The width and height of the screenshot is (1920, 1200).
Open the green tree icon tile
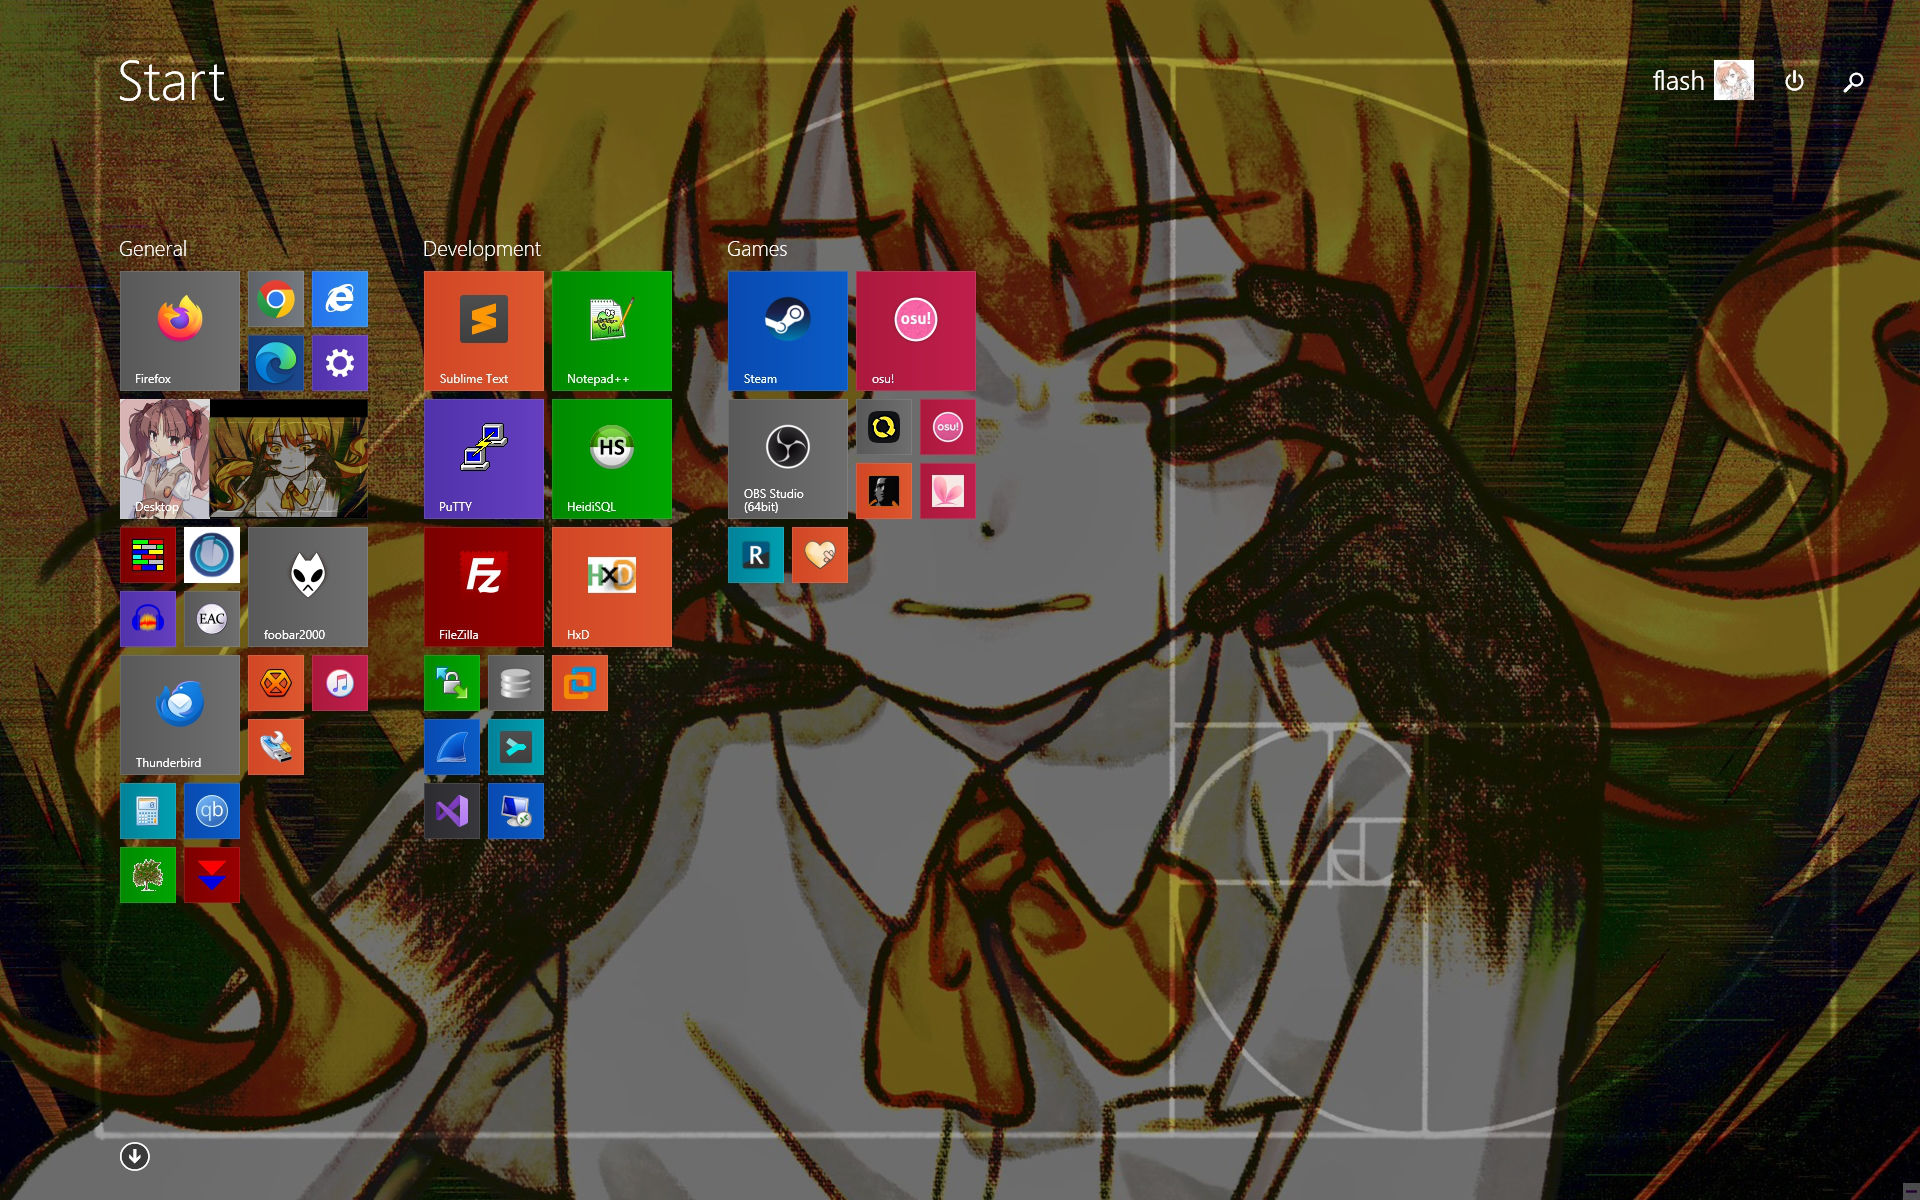[x=148, y=875]
